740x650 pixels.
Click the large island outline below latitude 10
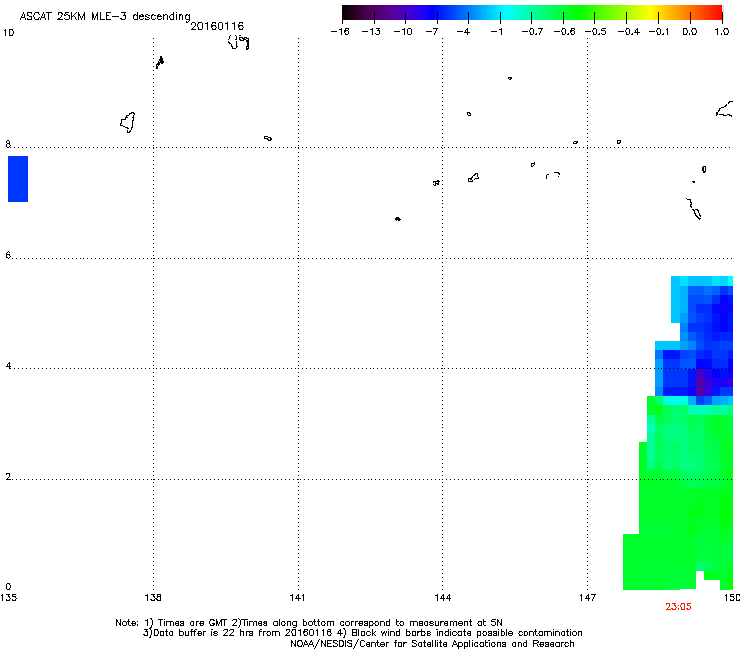127,122
